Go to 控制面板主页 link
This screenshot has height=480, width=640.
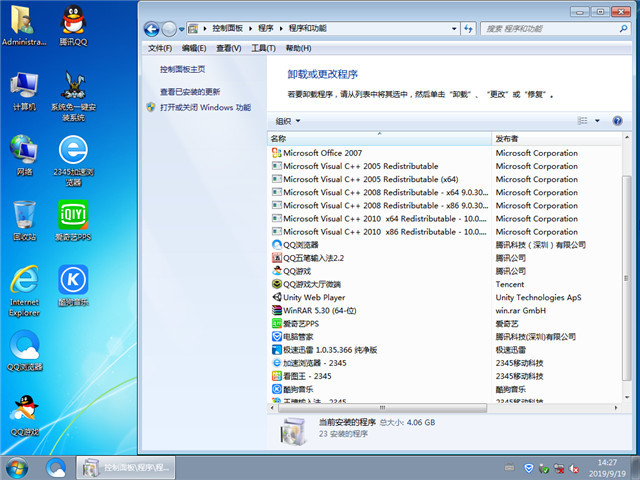[x=182, y=69]
